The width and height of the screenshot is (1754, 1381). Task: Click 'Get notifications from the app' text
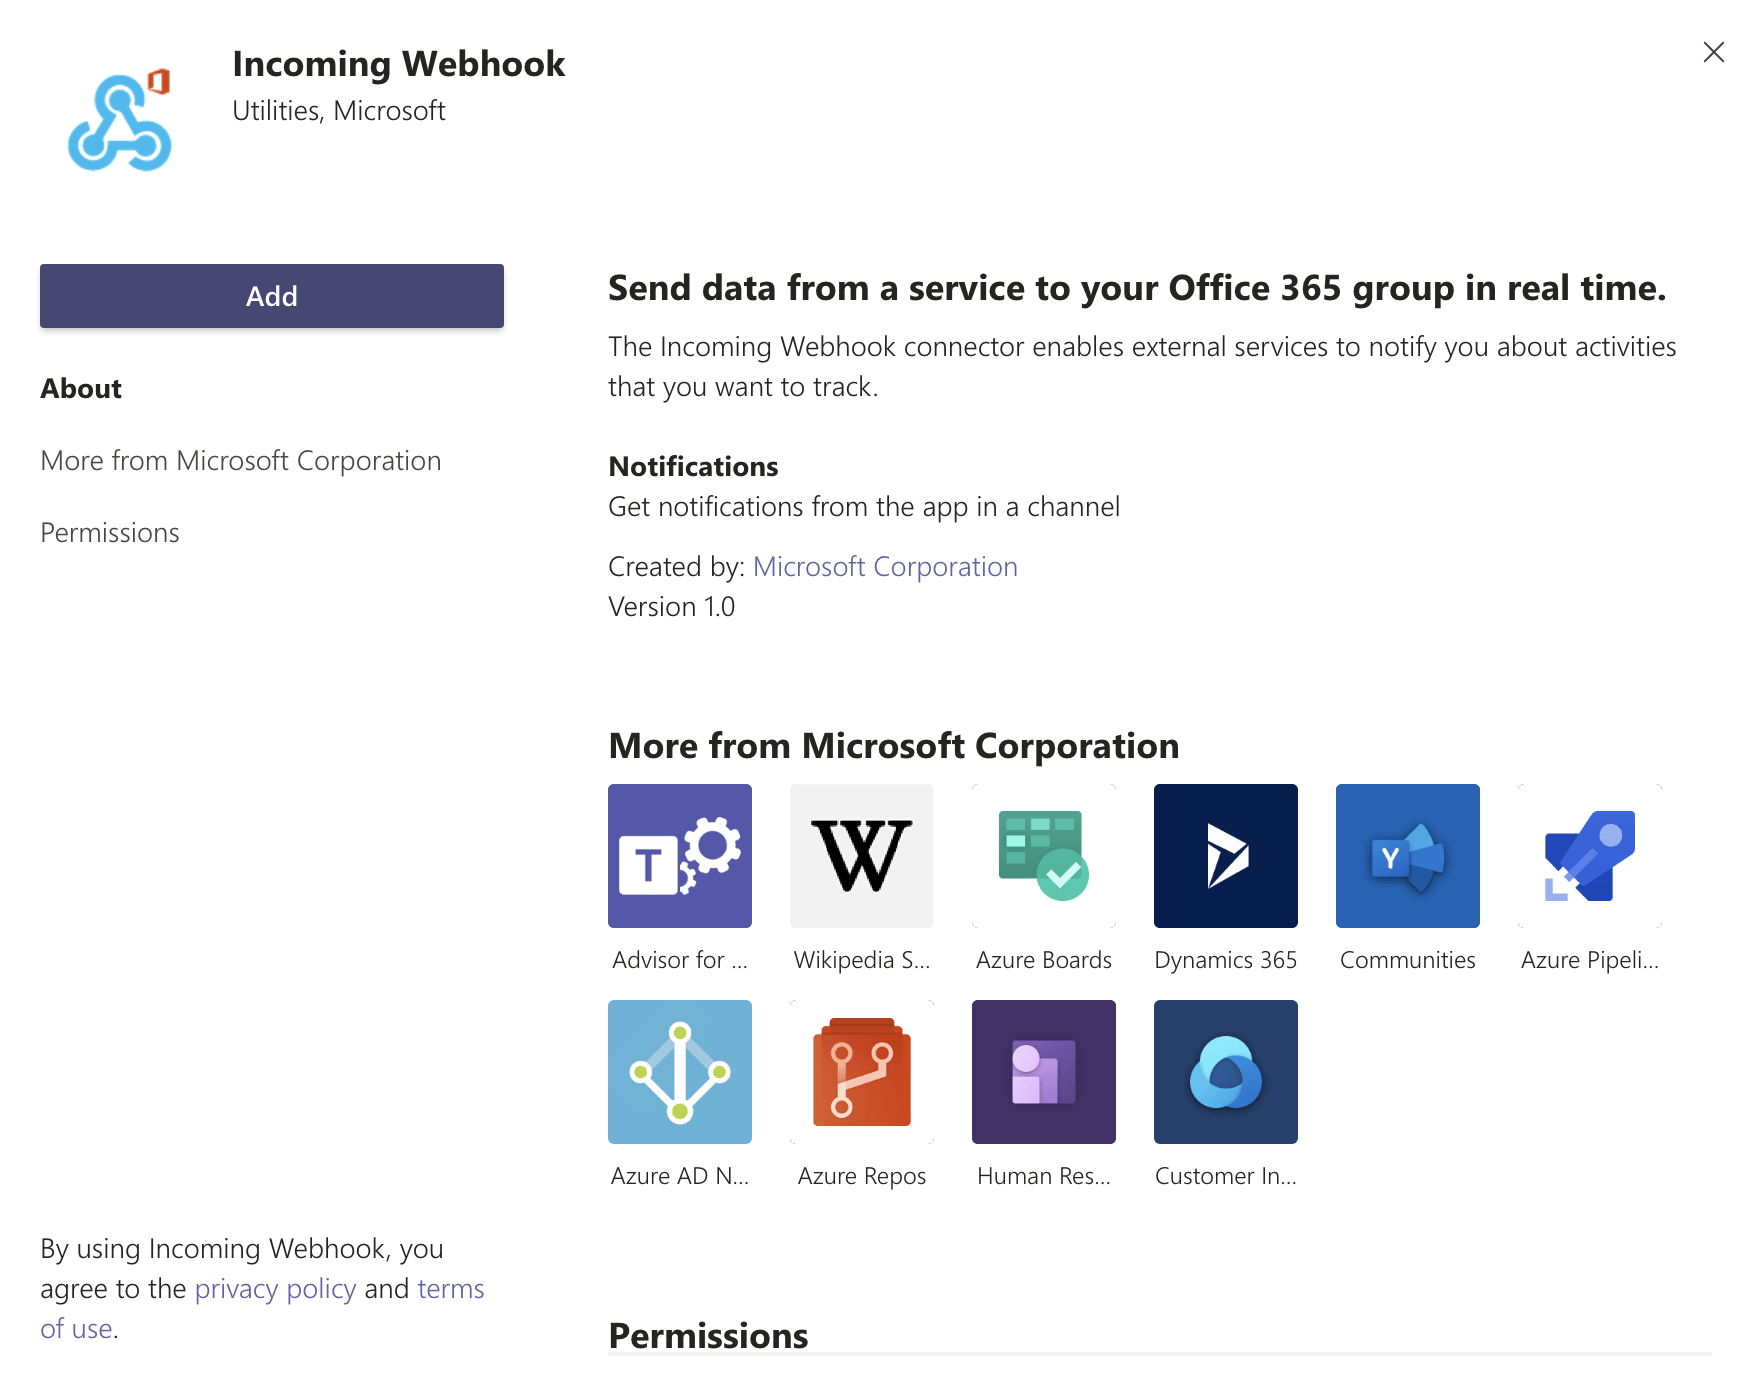pos(864,507)
